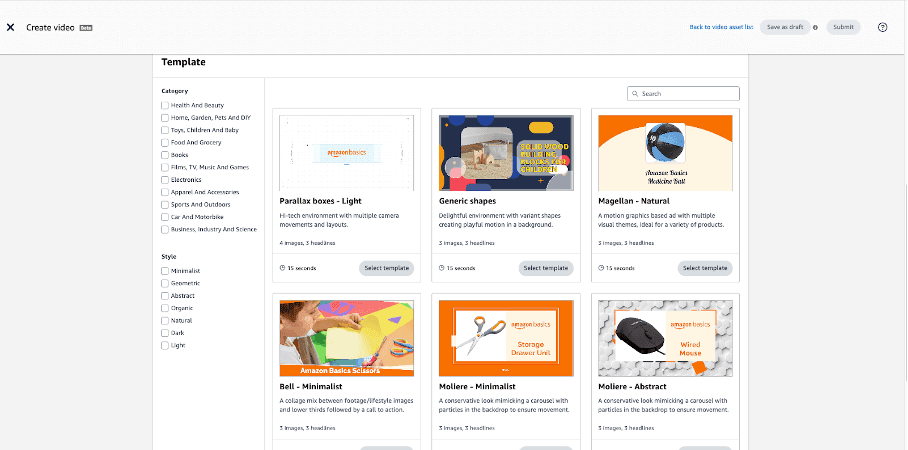Click the clock icon on Generic shapes card

tap(442, 268)
